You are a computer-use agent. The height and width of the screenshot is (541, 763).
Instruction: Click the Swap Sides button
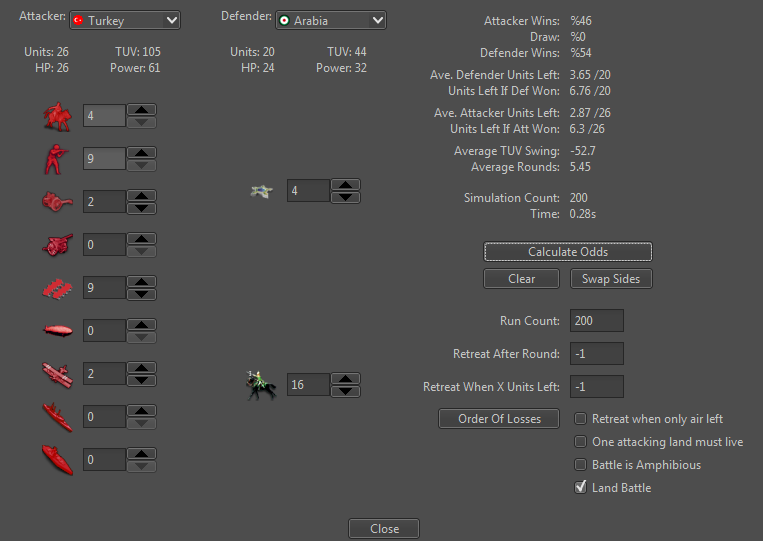pyautogui.click(x=611, y=279)
